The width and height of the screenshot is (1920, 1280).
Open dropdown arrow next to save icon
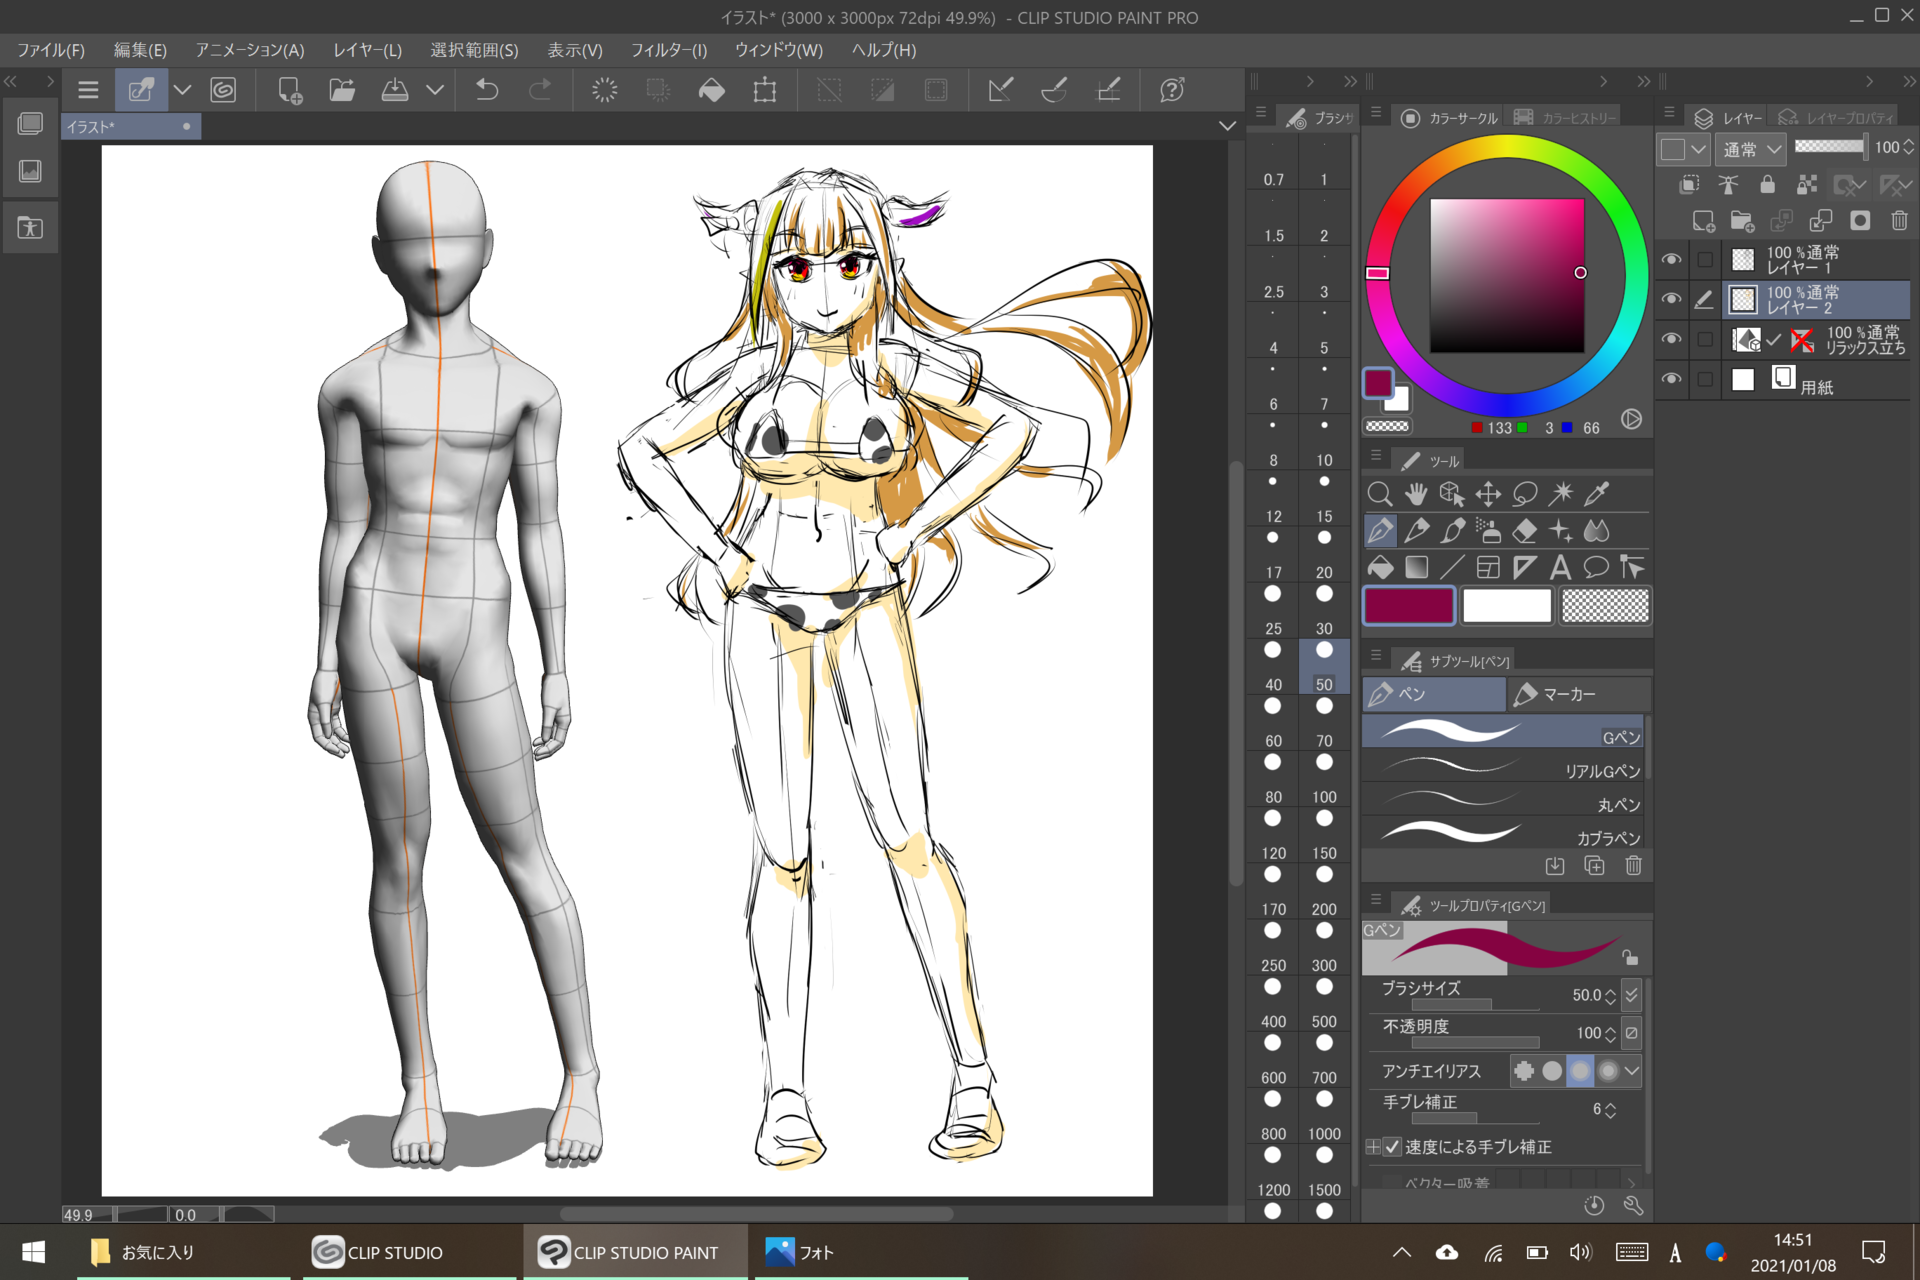point(435,90)
